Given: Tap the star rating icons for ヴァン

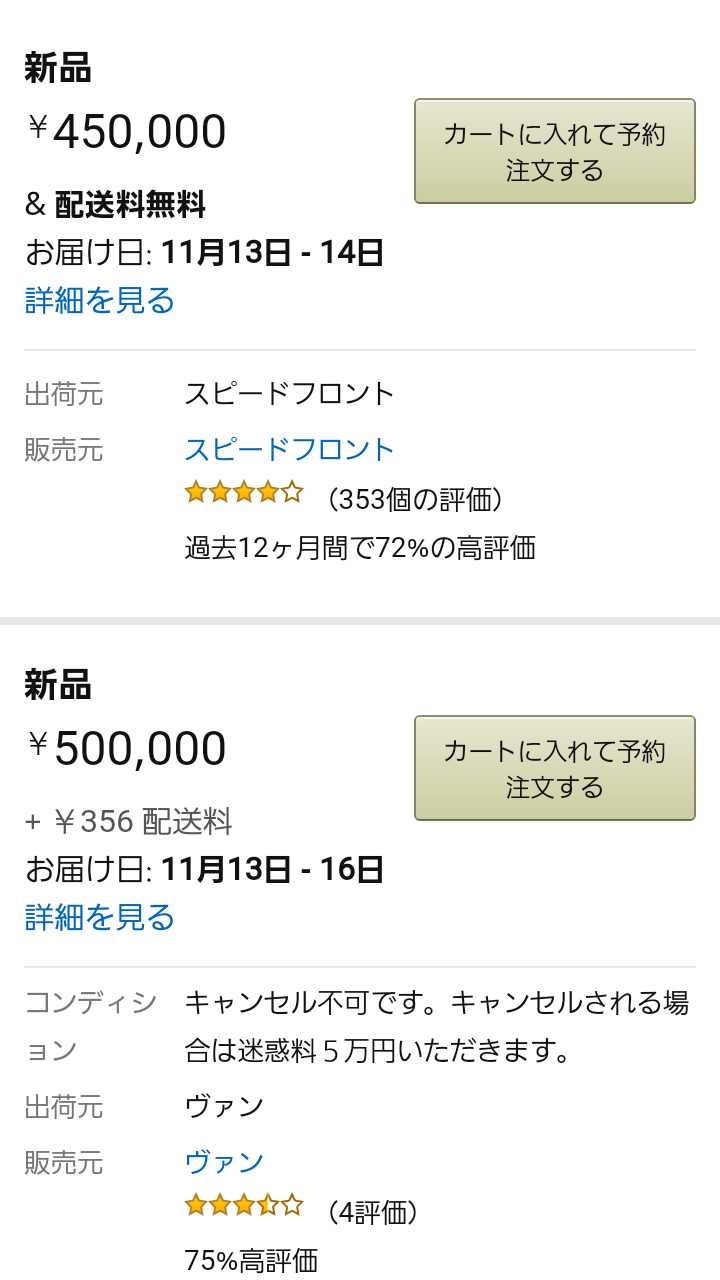Looking at the screenshot, I should click(x=243, y=1205).
